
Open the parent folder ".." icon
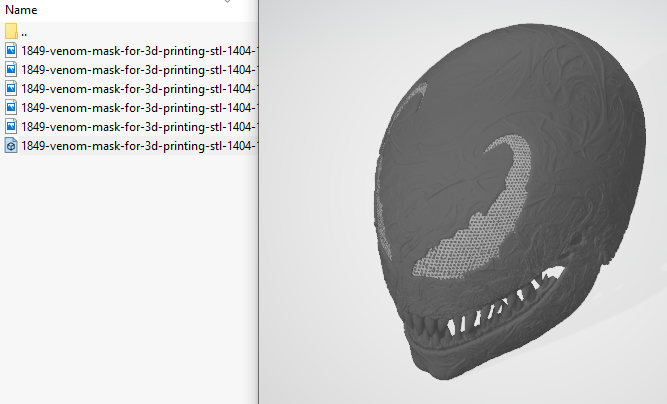[x=11, y=31]
